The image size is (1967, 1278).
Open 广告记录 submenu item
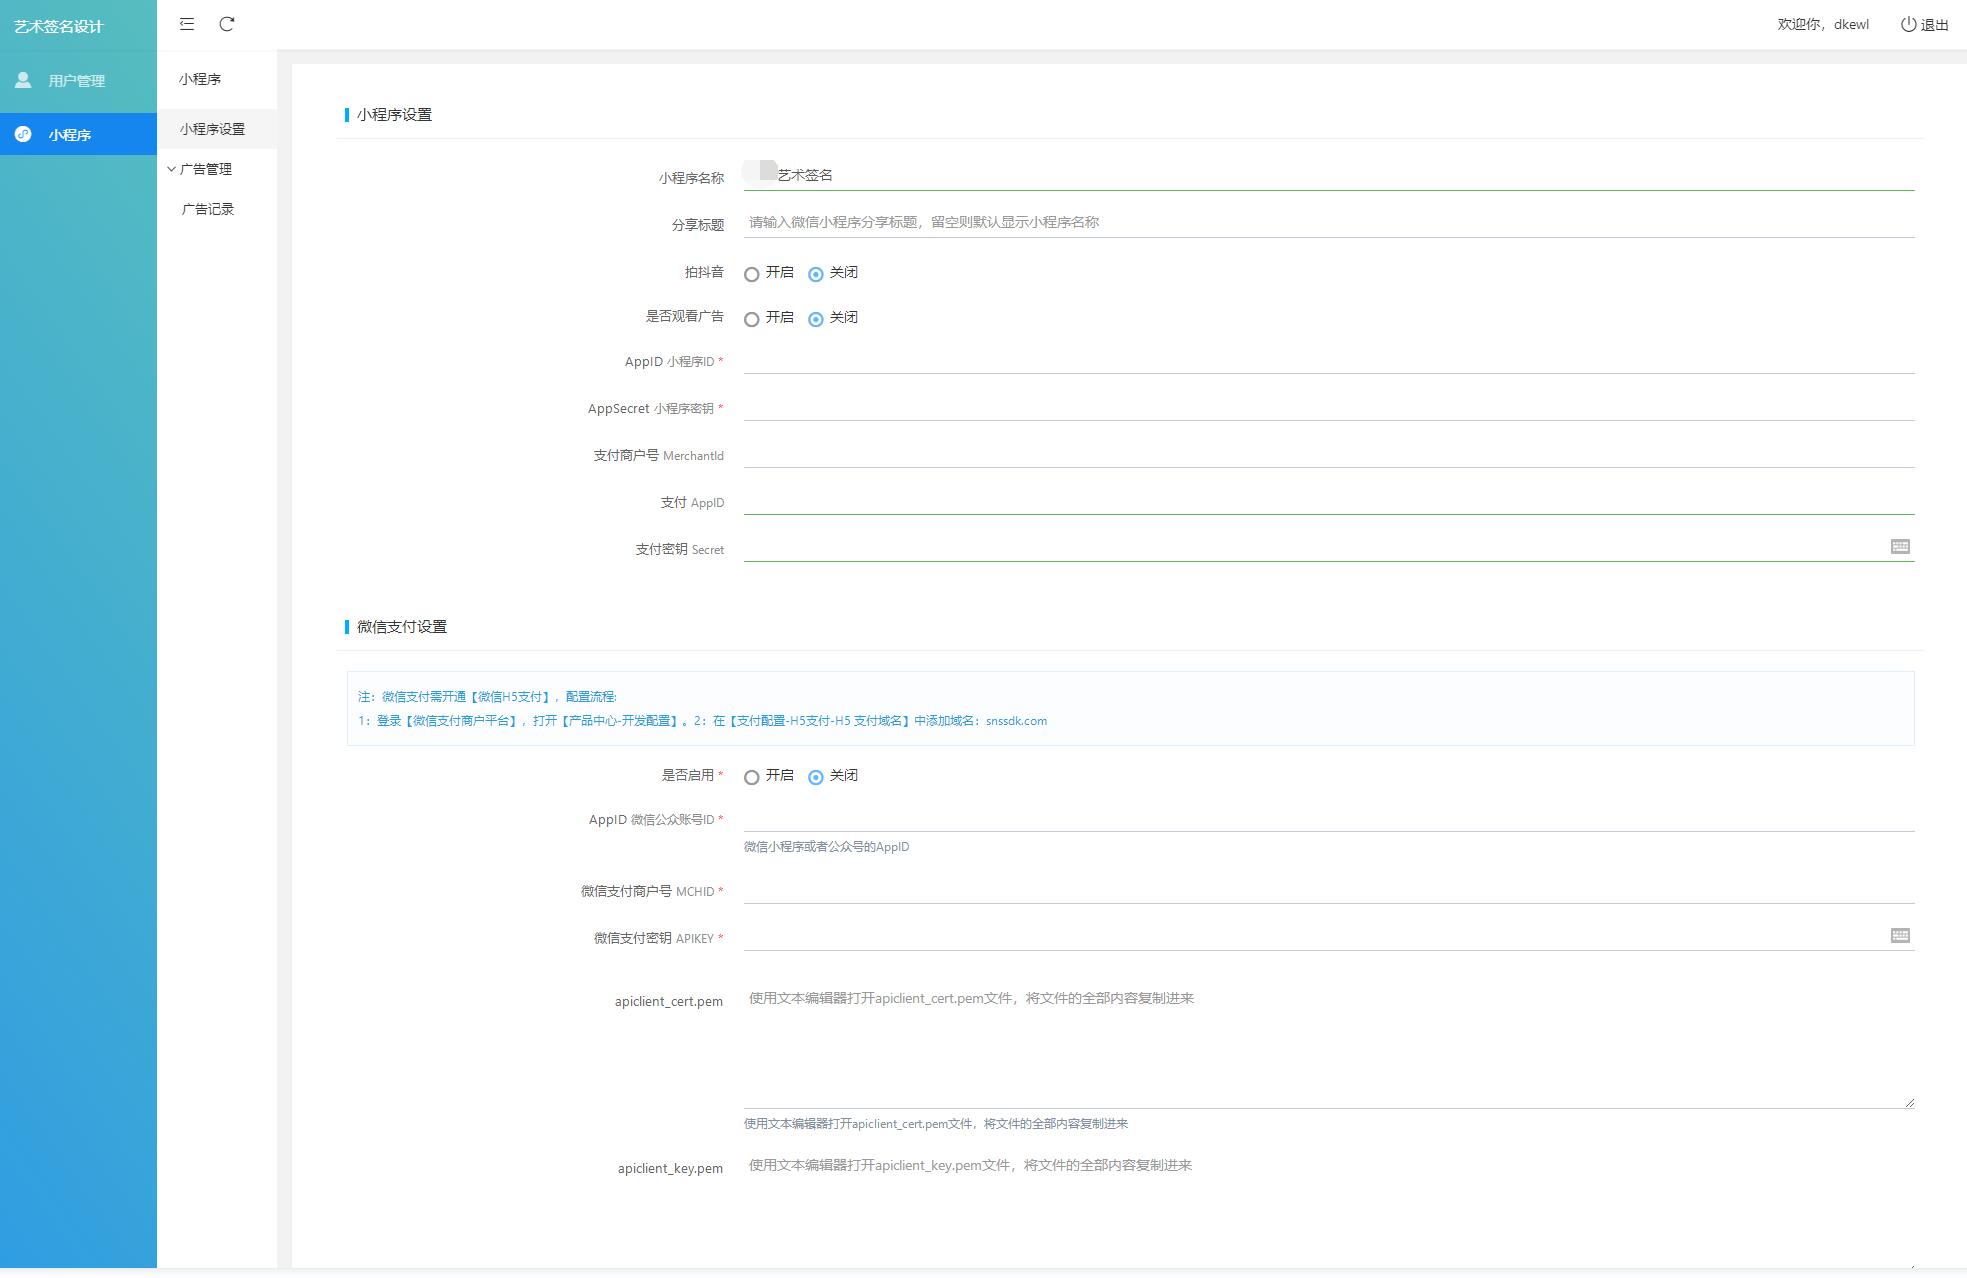pyautogui.click(x=208, y=209)
